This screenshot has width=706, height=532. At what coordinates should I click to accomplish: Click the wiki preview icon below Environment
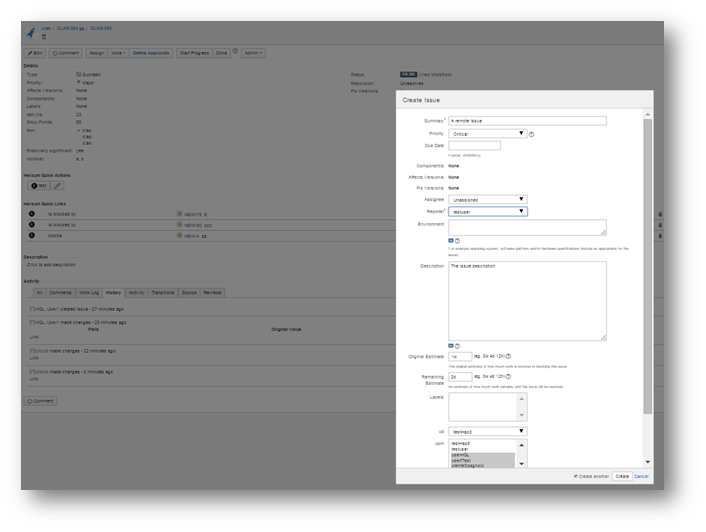(x=450, y=241)
